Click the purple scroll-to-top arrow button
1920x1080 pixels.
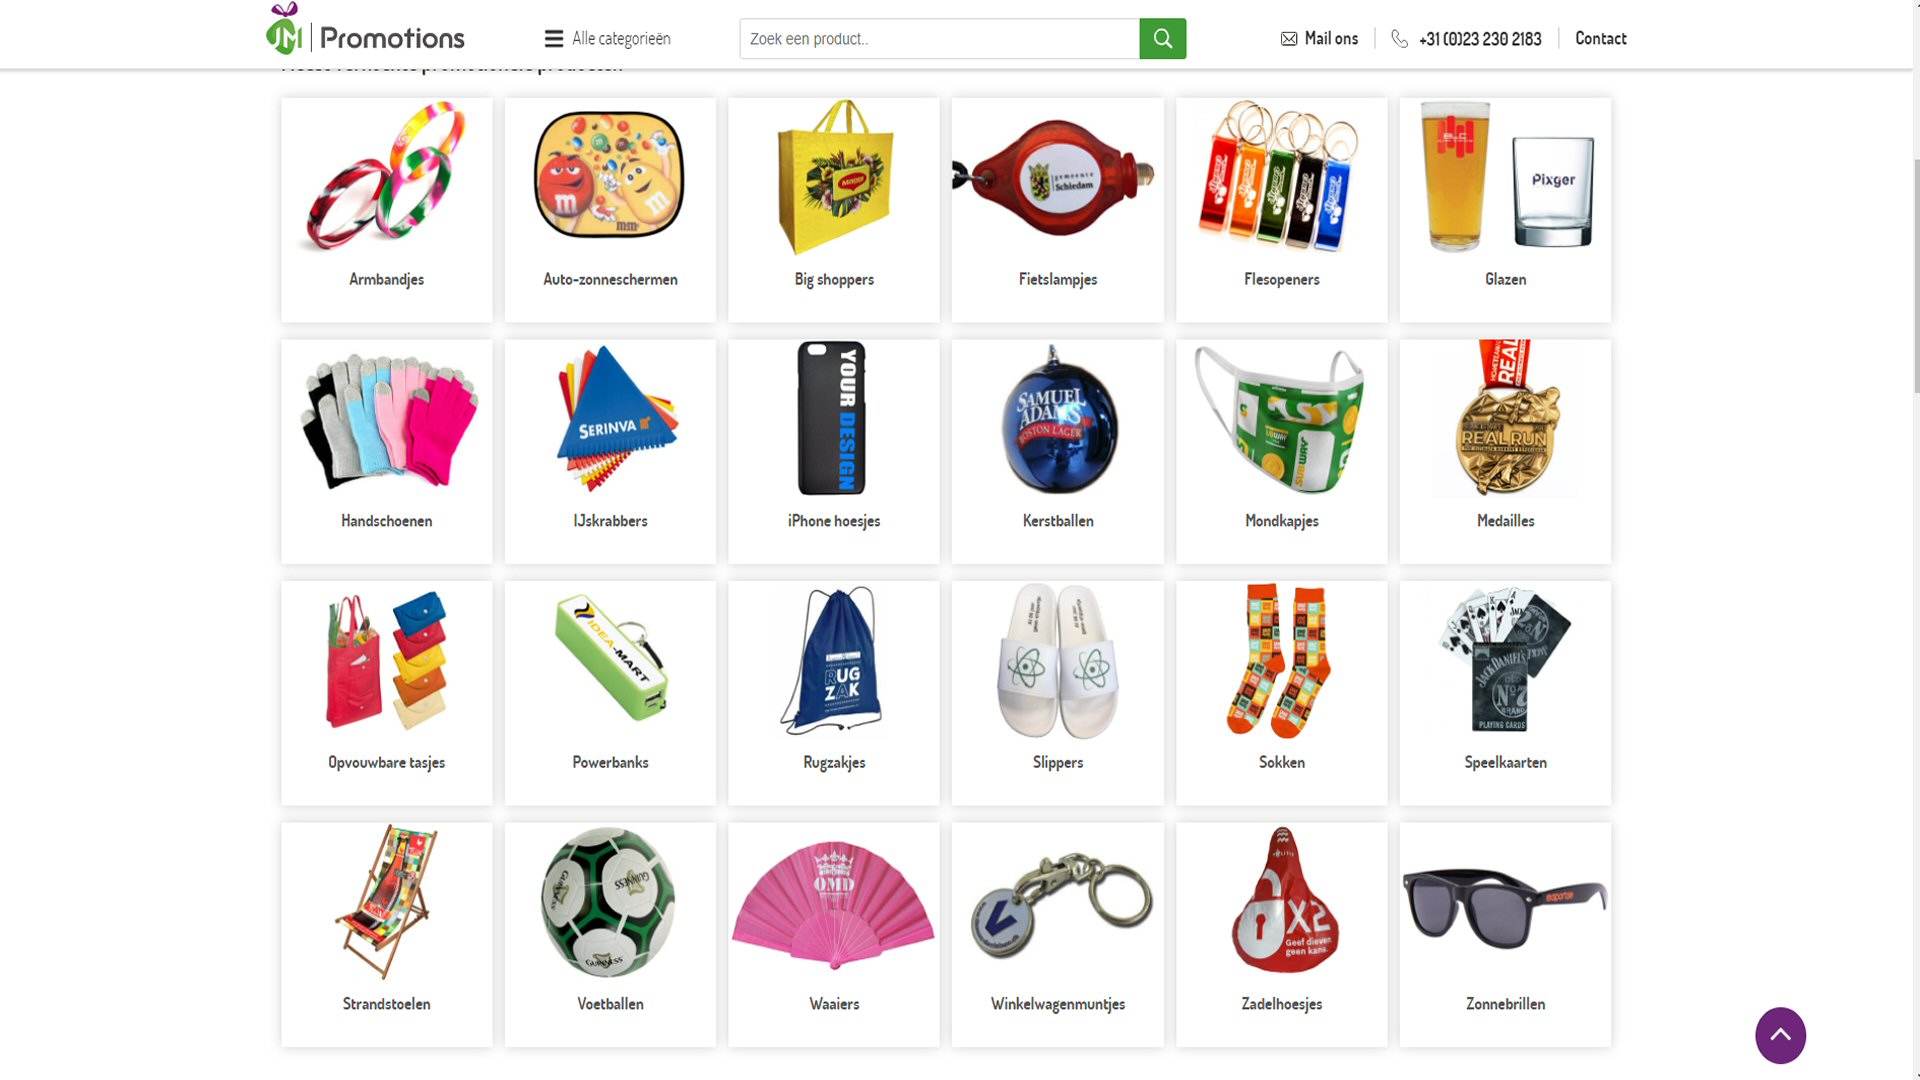point(1780,1035)
